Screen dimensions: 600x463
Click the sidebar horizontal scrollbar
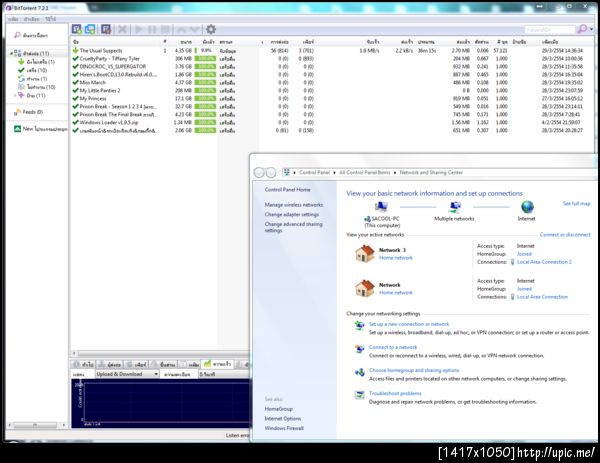(37, 425)
